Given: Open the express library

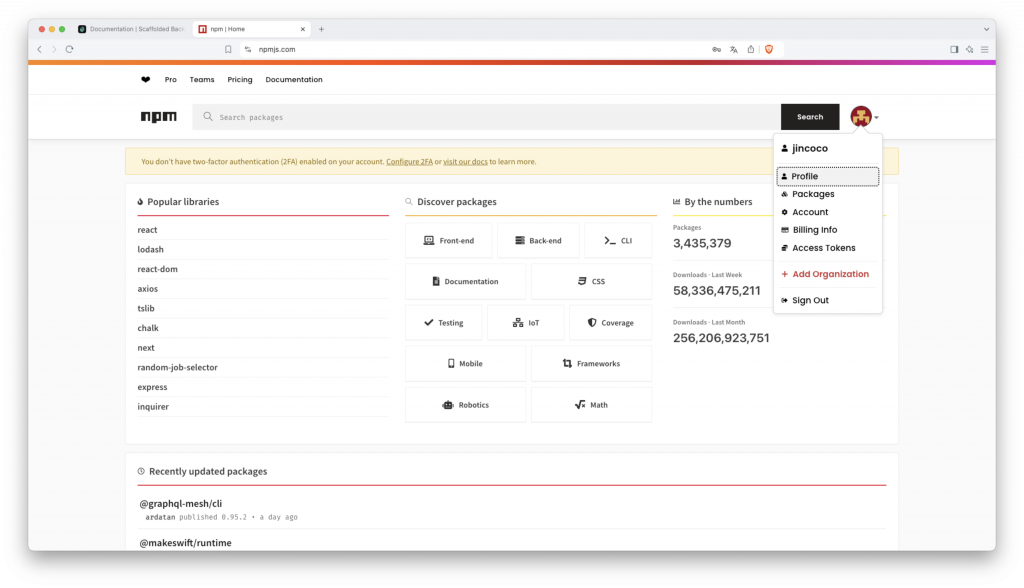Looking at the screenshot, I should (152, 387).
